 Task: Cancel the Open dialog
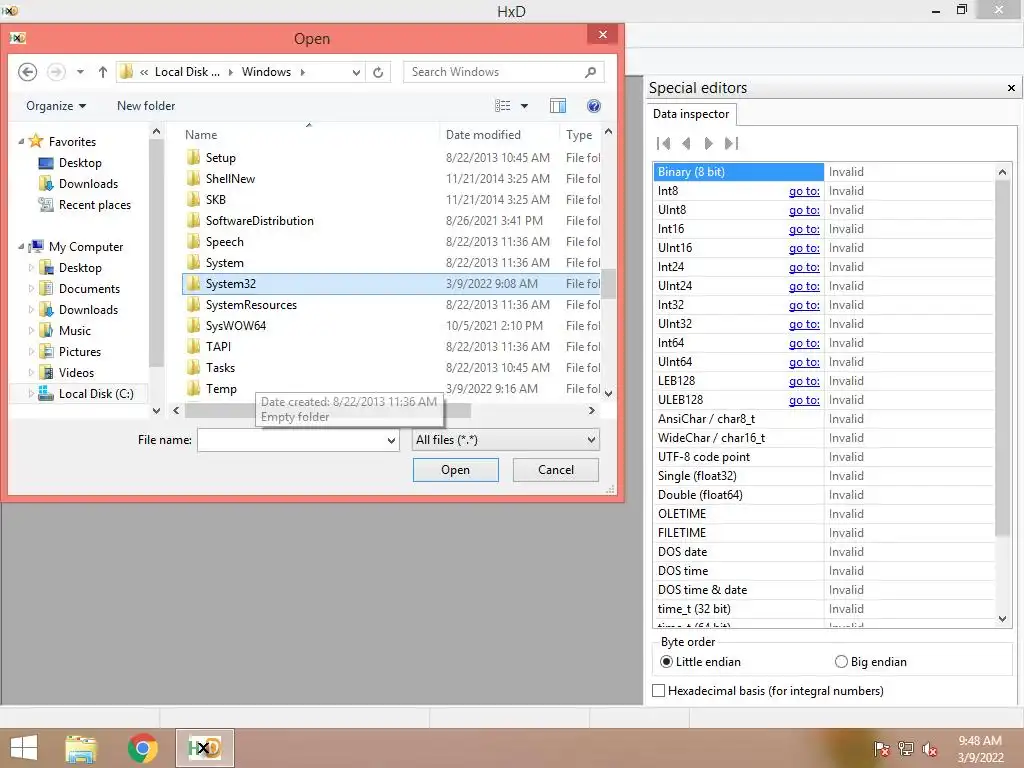[x=556, y=470]
